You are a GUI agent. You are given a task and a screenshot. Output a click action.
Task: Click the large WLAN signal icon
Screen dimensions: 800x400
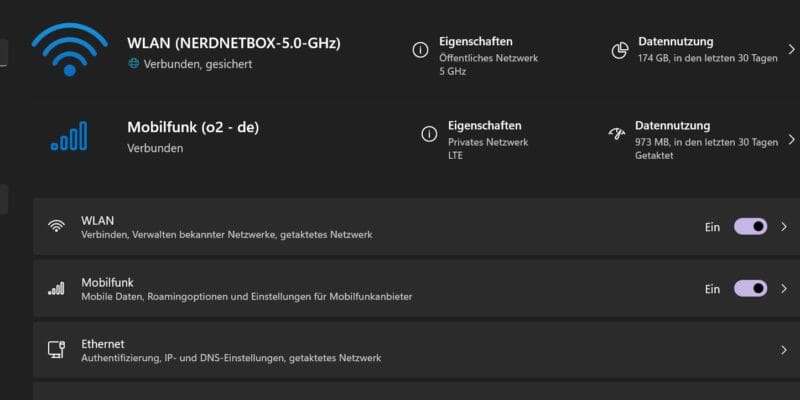pos(69,48)
